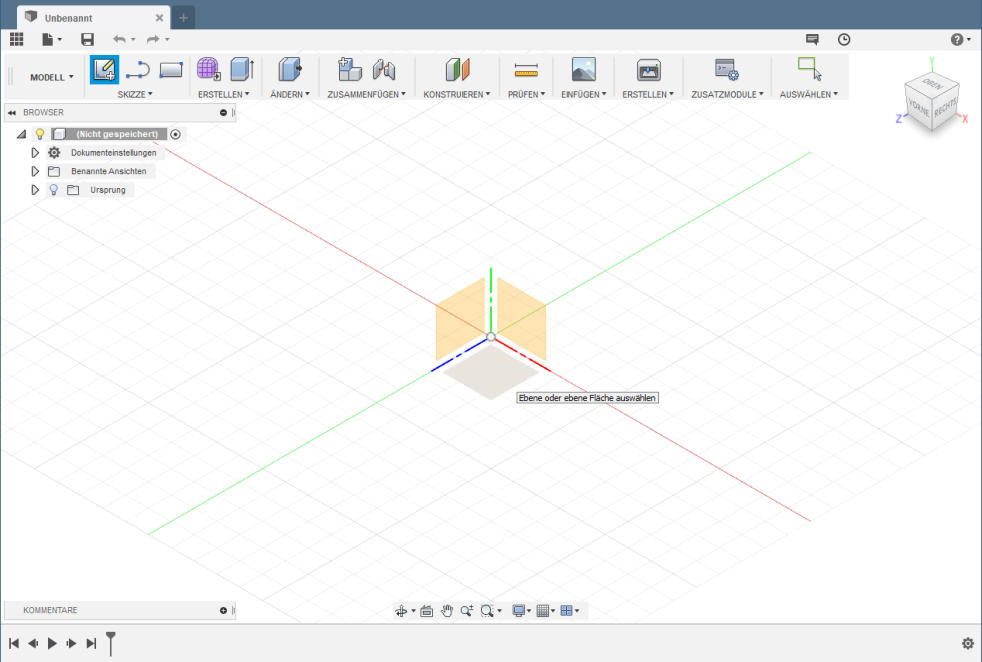Click the Insert image icon
The height and width of the screenshot is (662, 982).
[584, 69]
